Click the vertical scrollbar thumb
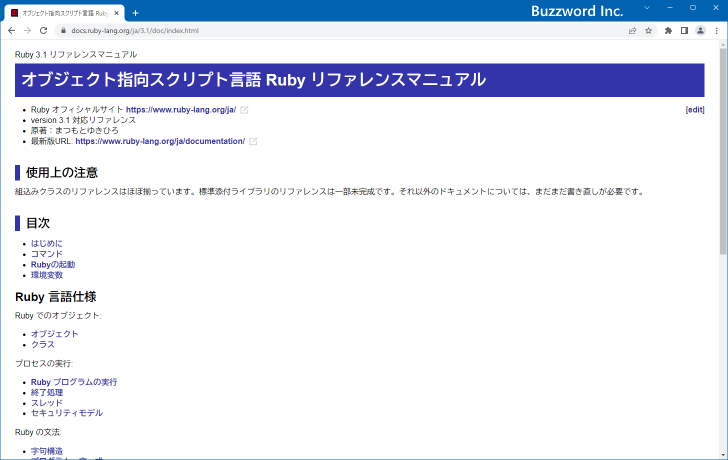Image resolution: width=728 pixels, height=460 pixels. click(x=723, y=151)
